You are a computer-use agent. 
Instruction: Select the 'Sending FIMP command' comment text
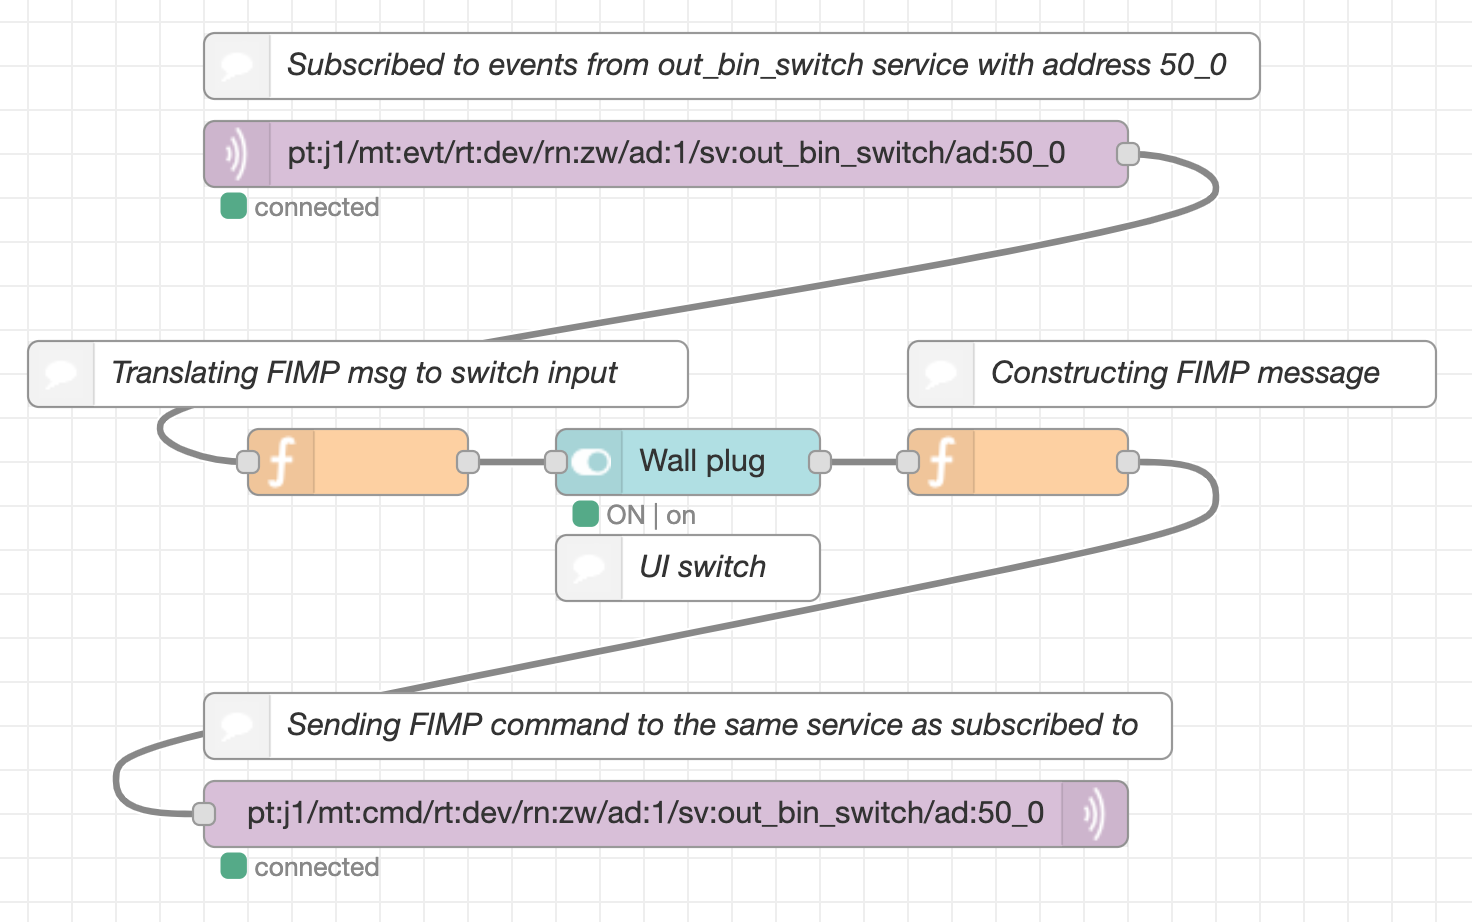pos(712,725)
